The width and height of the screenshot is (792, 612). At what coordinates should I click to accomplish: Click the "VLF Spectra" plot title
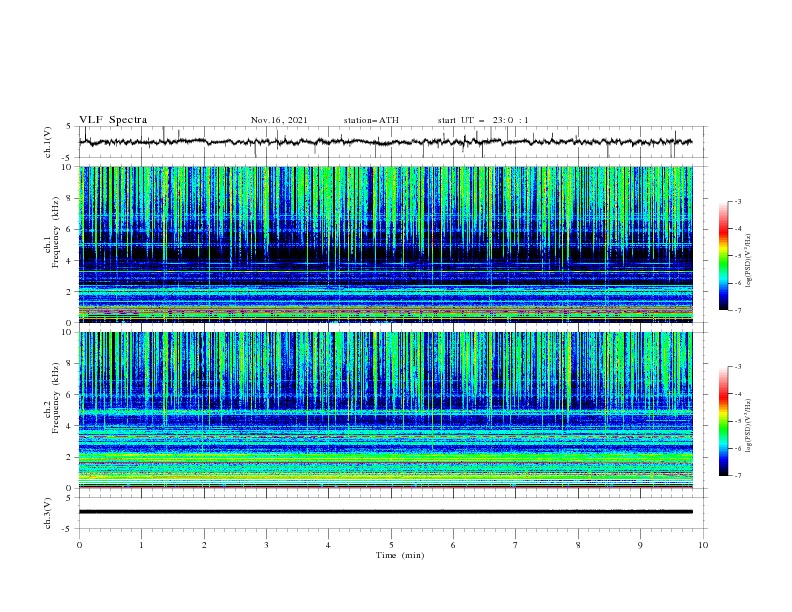point(113,120)
